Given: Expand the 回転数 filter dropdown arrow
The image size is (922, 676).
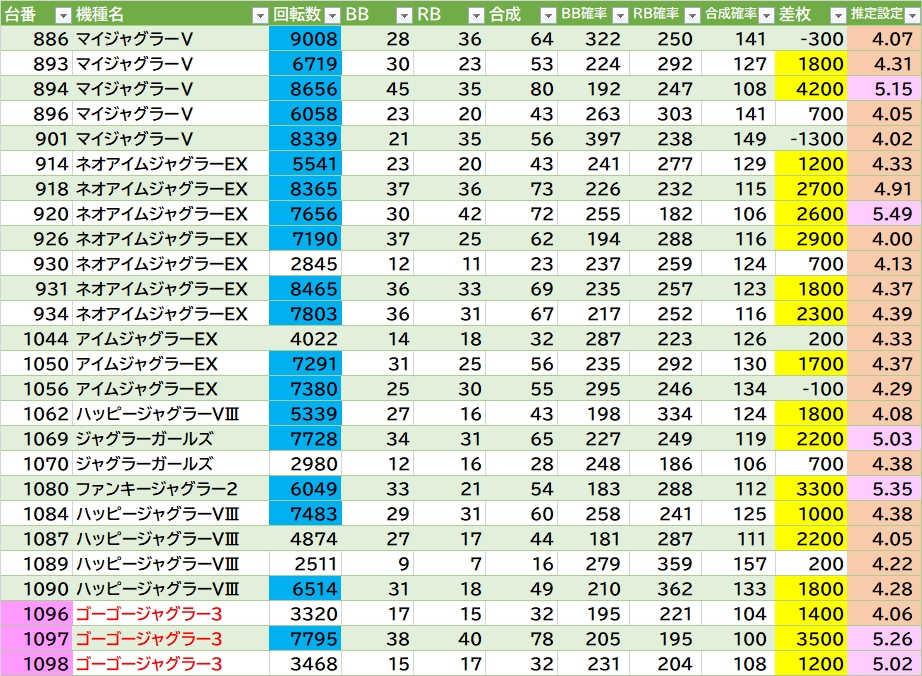Looking at the screenshot, I should click(x=331, y=15).
